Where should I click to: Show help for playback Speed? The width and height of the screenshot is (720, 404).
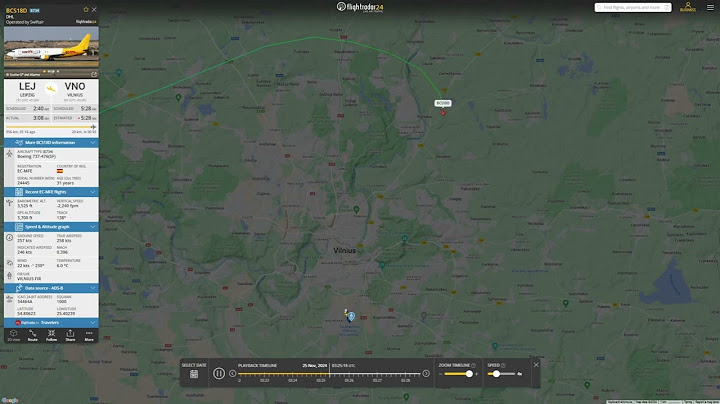tap(503, 365)
